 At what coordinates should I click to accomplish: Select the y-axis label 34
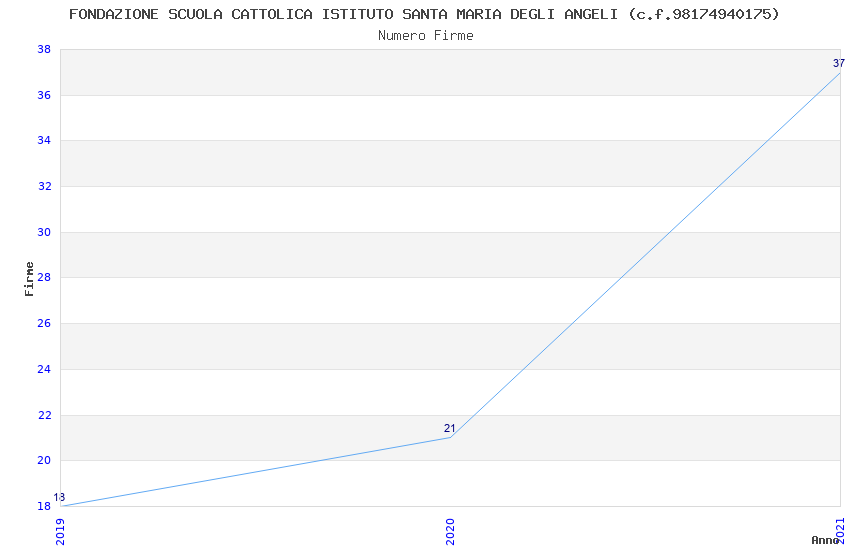[x=44, y=140]
